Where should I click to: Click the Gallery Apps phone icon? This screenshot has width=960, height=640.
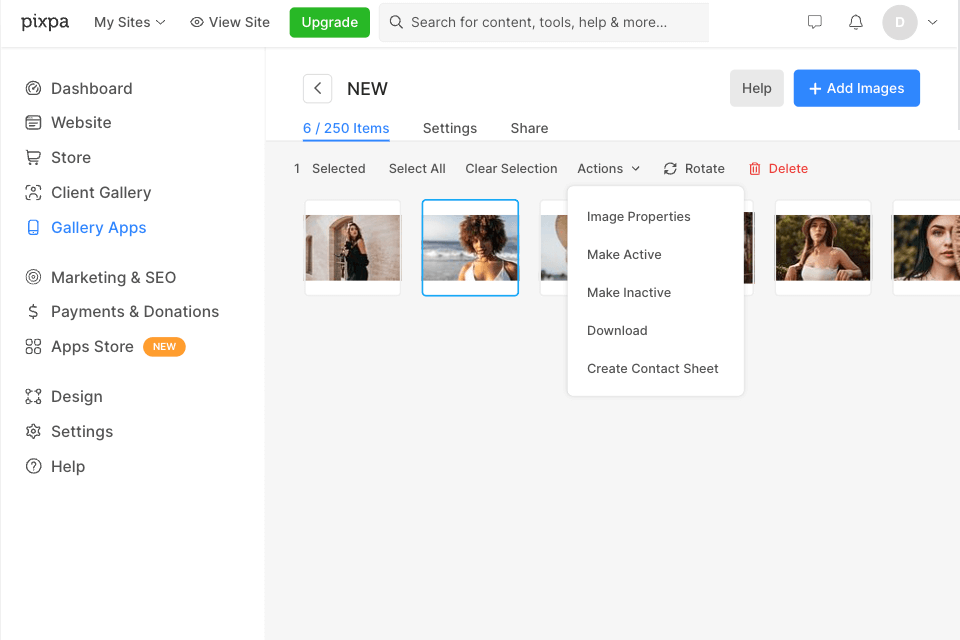(33, 227)
